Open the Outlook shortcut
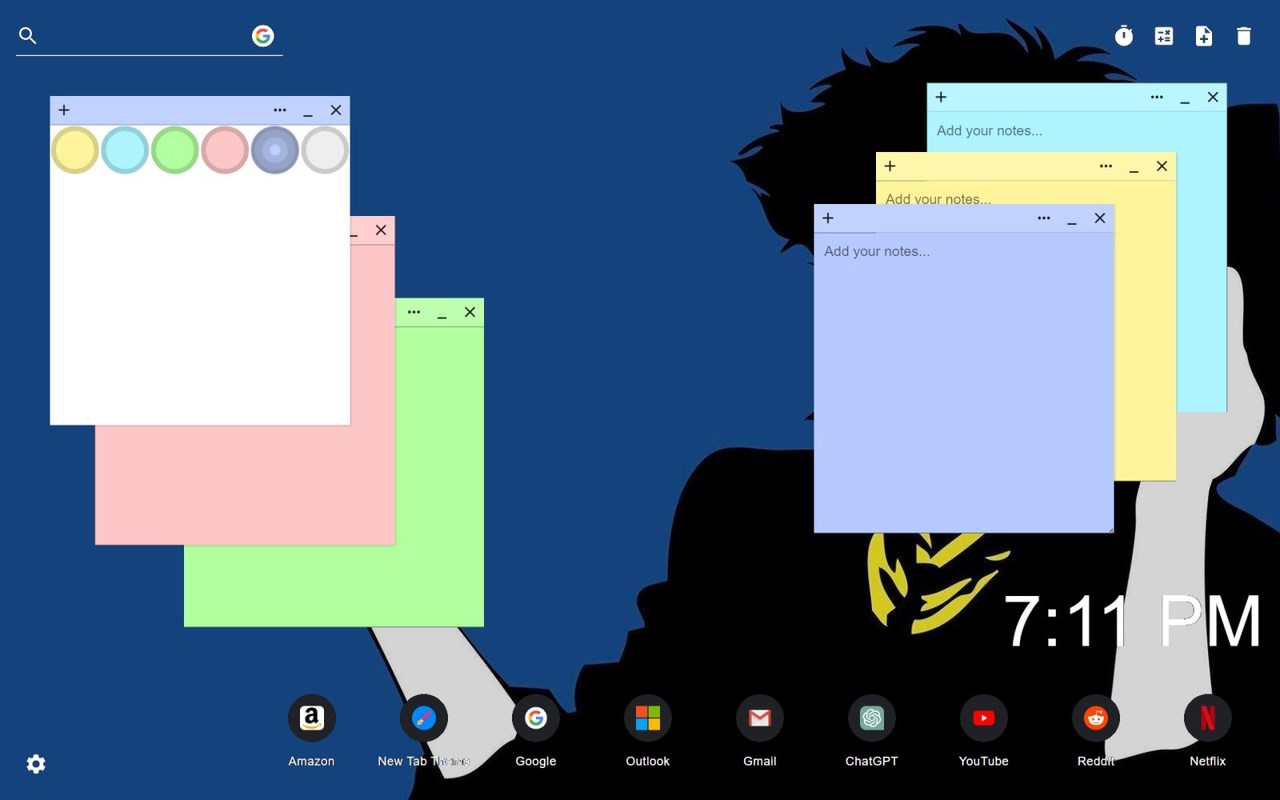Viewport: 1280px width, 800px height. [648, 718]
